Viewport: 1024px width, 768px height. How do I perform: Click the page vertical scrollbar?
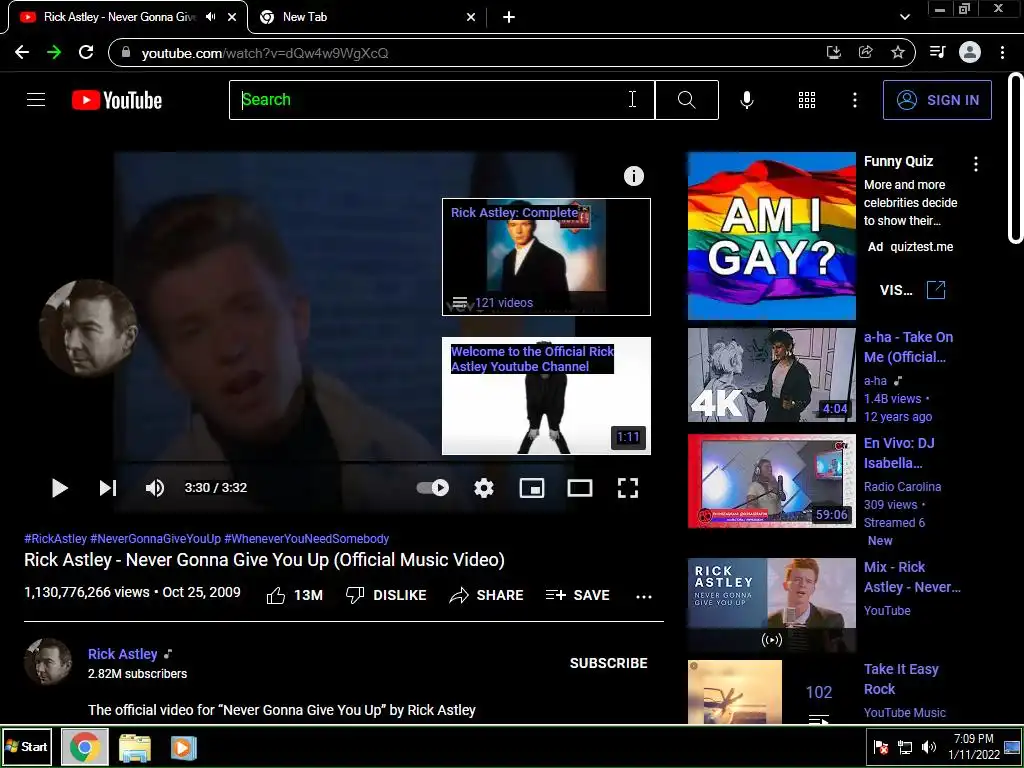(1016, 158)
